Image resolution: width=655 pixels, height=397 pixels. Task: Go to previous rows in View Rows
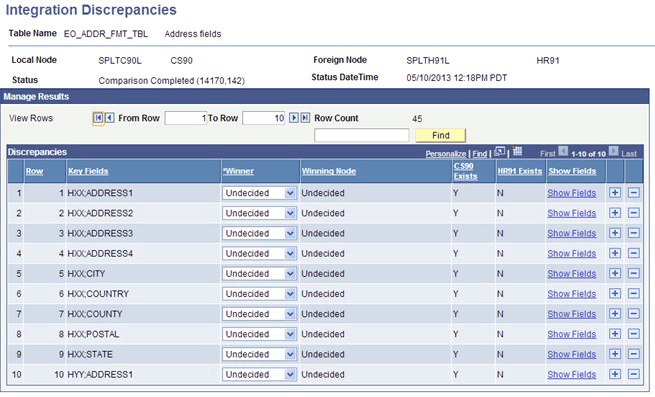pyautogui.click(x=109, y=118)
